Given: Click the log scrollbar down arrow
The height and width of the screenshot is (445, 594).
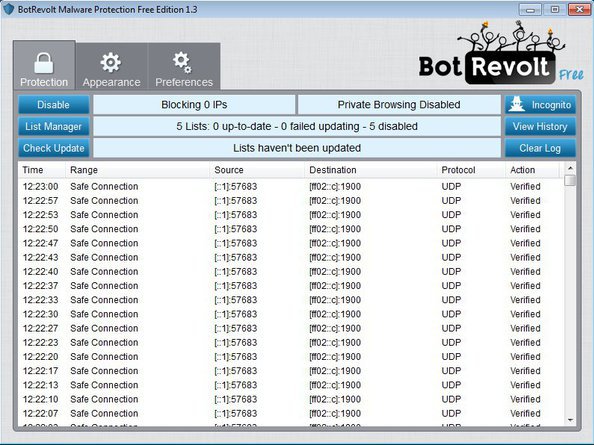Looking at the screenshot, I should tap(570, 420).
